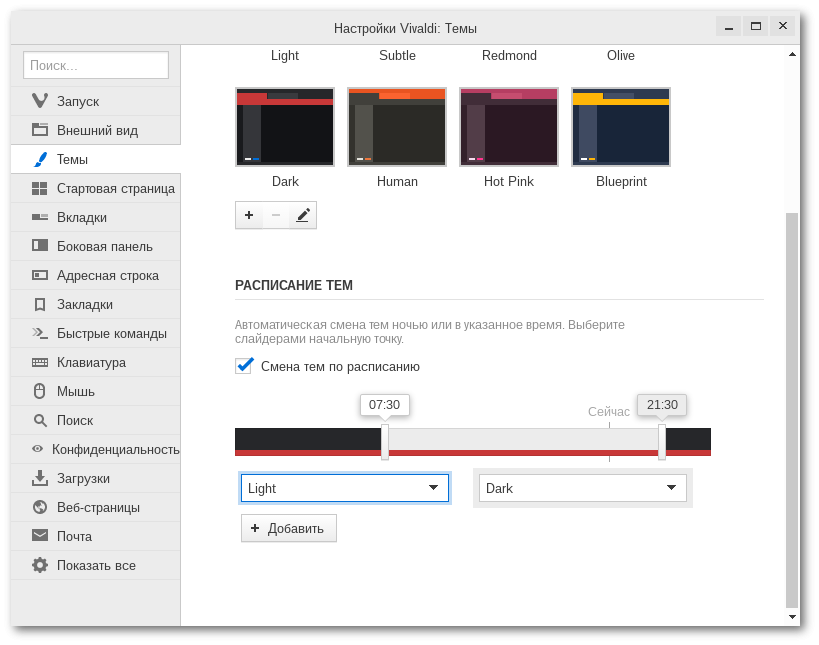Viewport: 819px width, 645px height.
Task: Click the Сейчас time marker label
Action: point(609,412)
